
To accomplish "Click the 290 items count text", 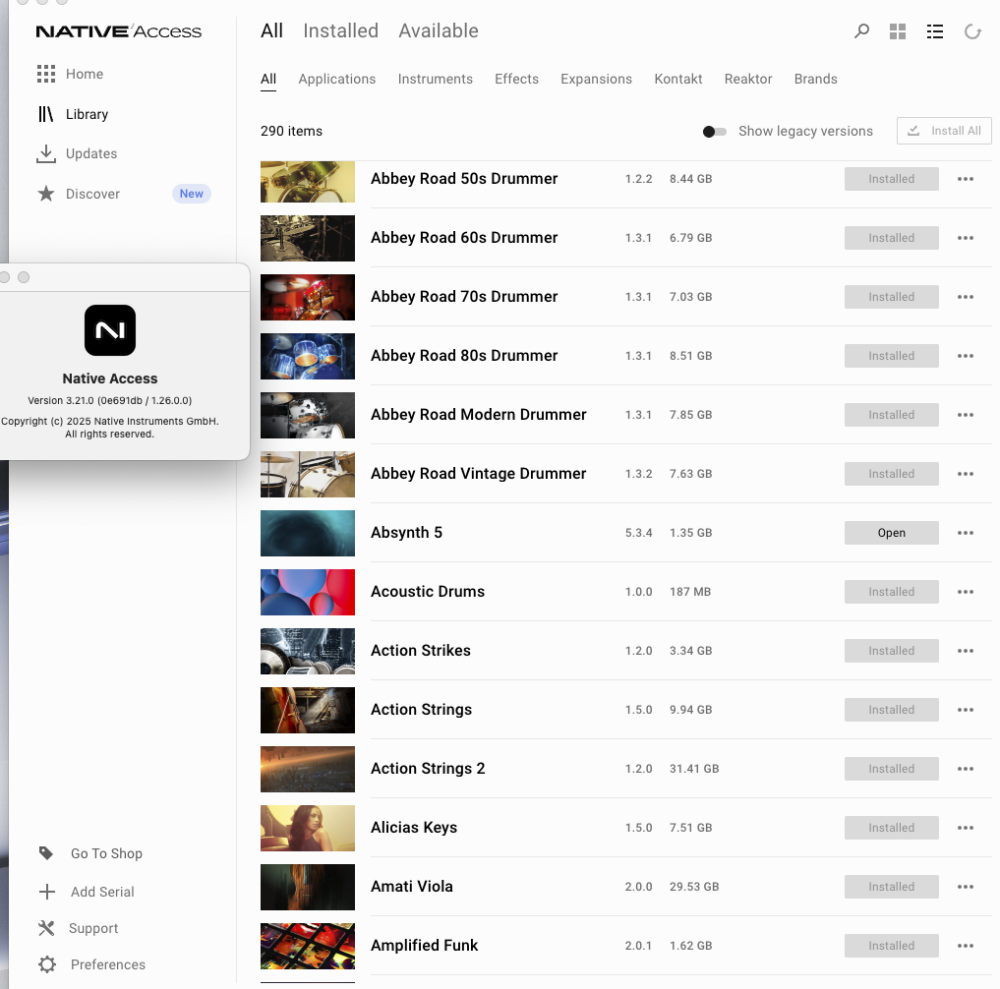I will pyautogui.click(x=291, y=131).
